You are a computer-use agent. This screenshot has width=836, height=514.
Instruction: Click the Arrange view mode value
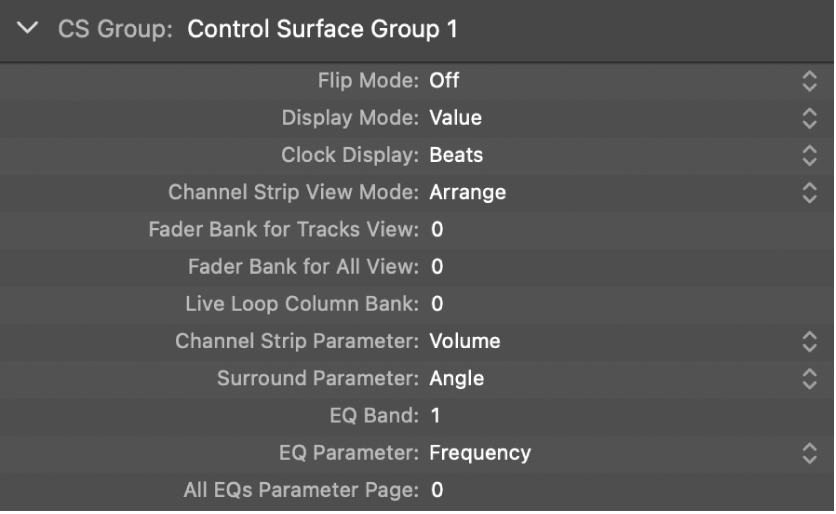(467, 192)
